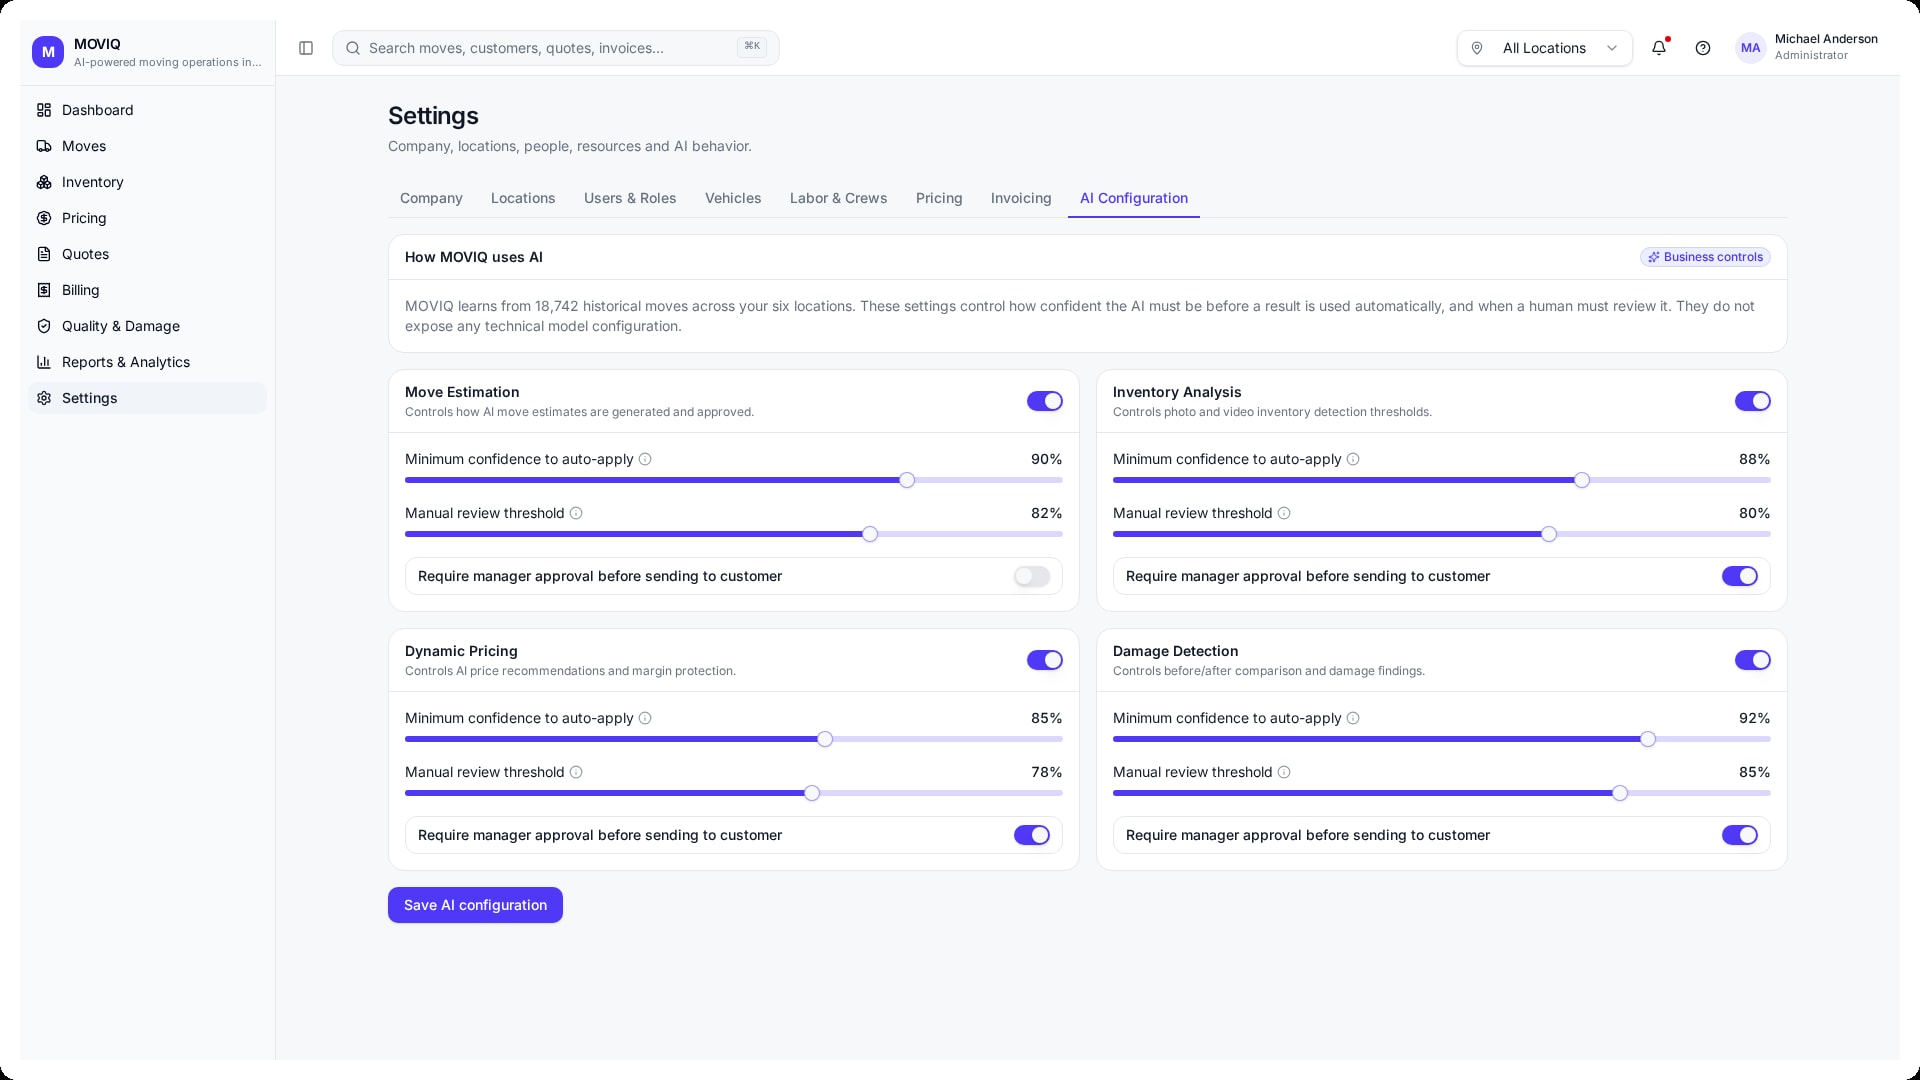The image size is (1920, 1080).
Task: Open the All Locations dropdown
Action: pyautogui.click(x=1545, y=48)
